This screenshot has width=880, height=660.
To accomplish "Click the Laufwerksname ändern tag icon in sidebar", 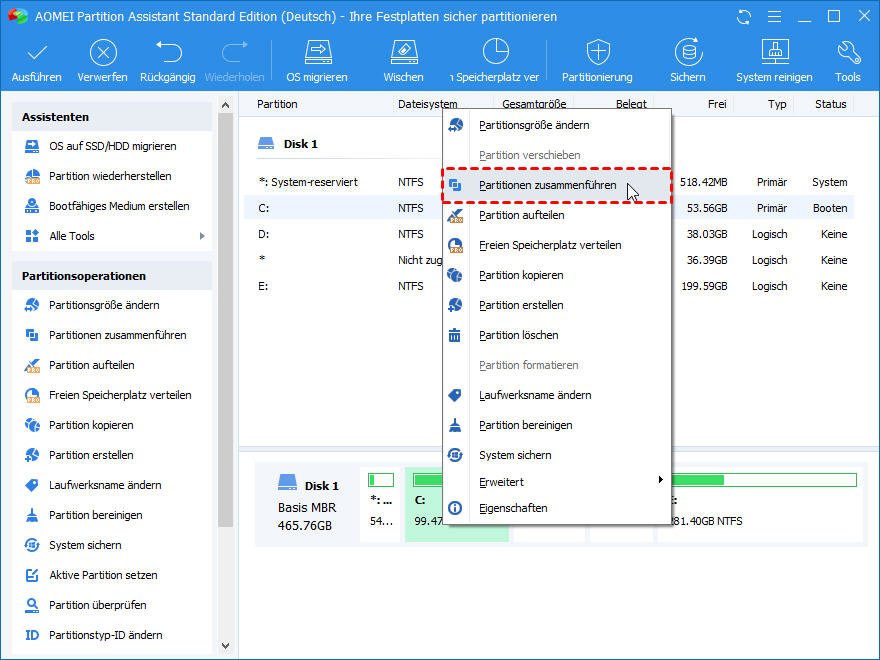I will click(32, 485).
